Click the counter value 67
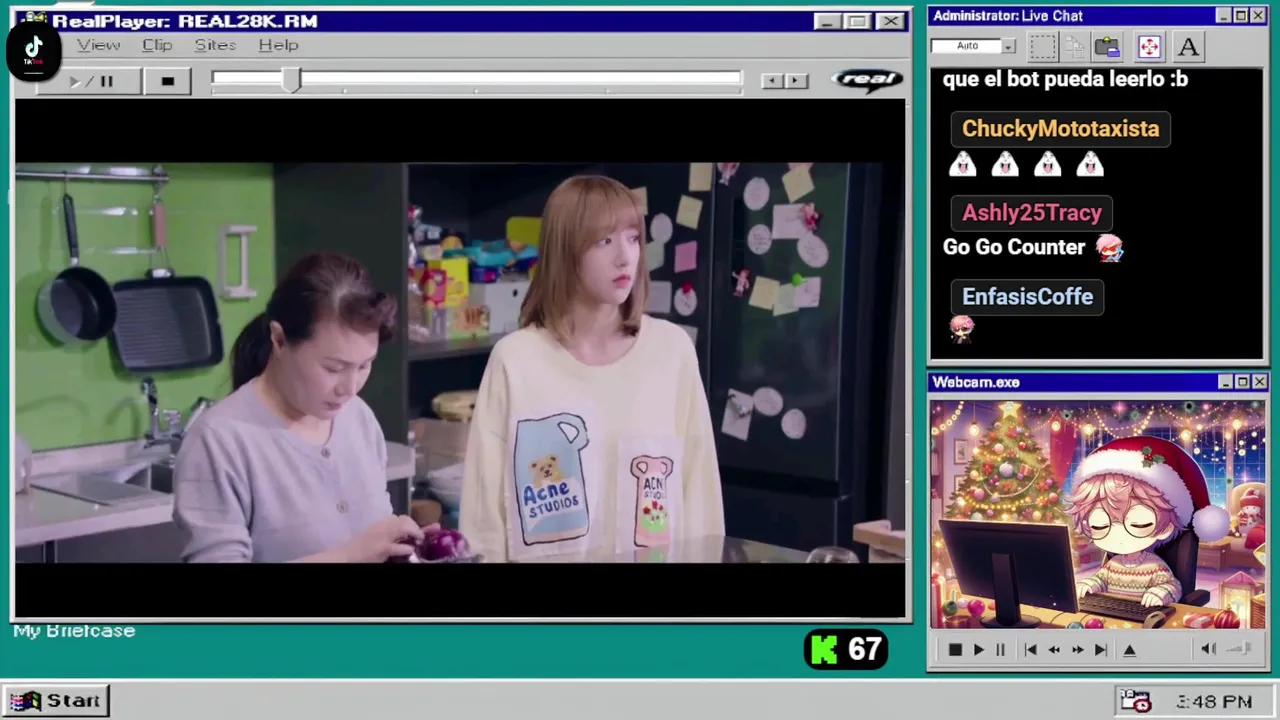This screenshot has height=720, width=1280. coord(865,650)
